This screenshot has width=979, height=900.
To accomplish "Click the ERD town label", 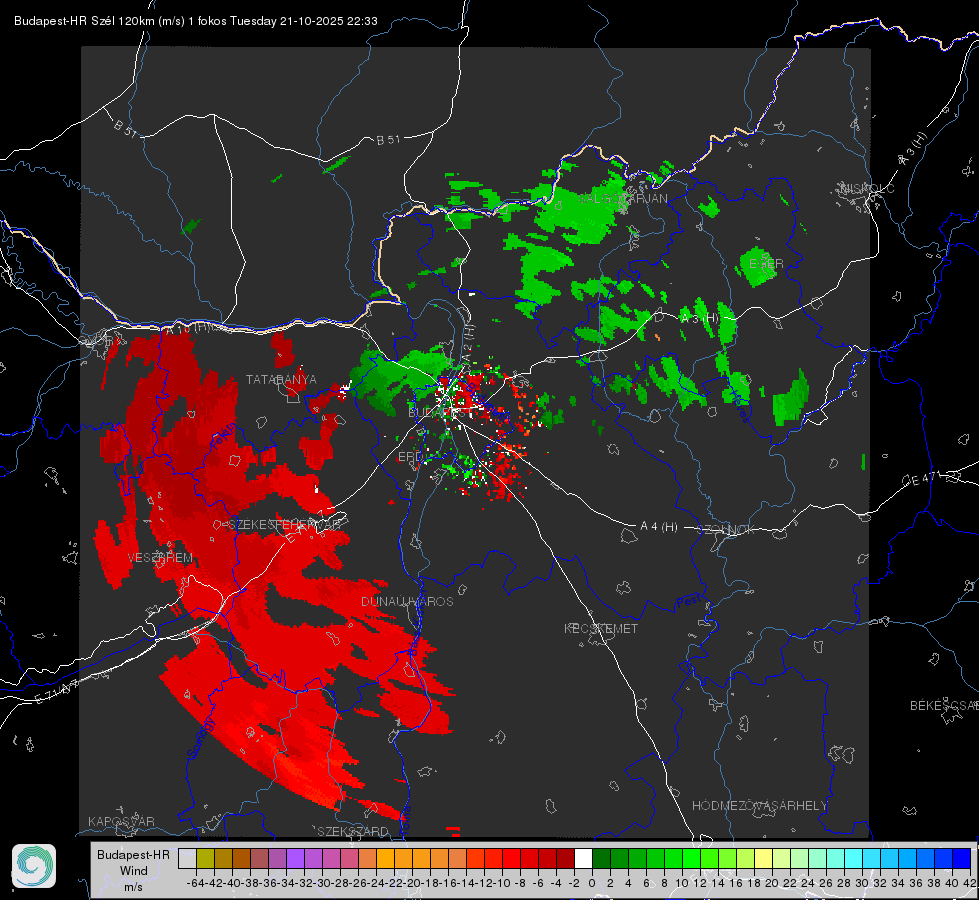I will [x=410, y=457].
